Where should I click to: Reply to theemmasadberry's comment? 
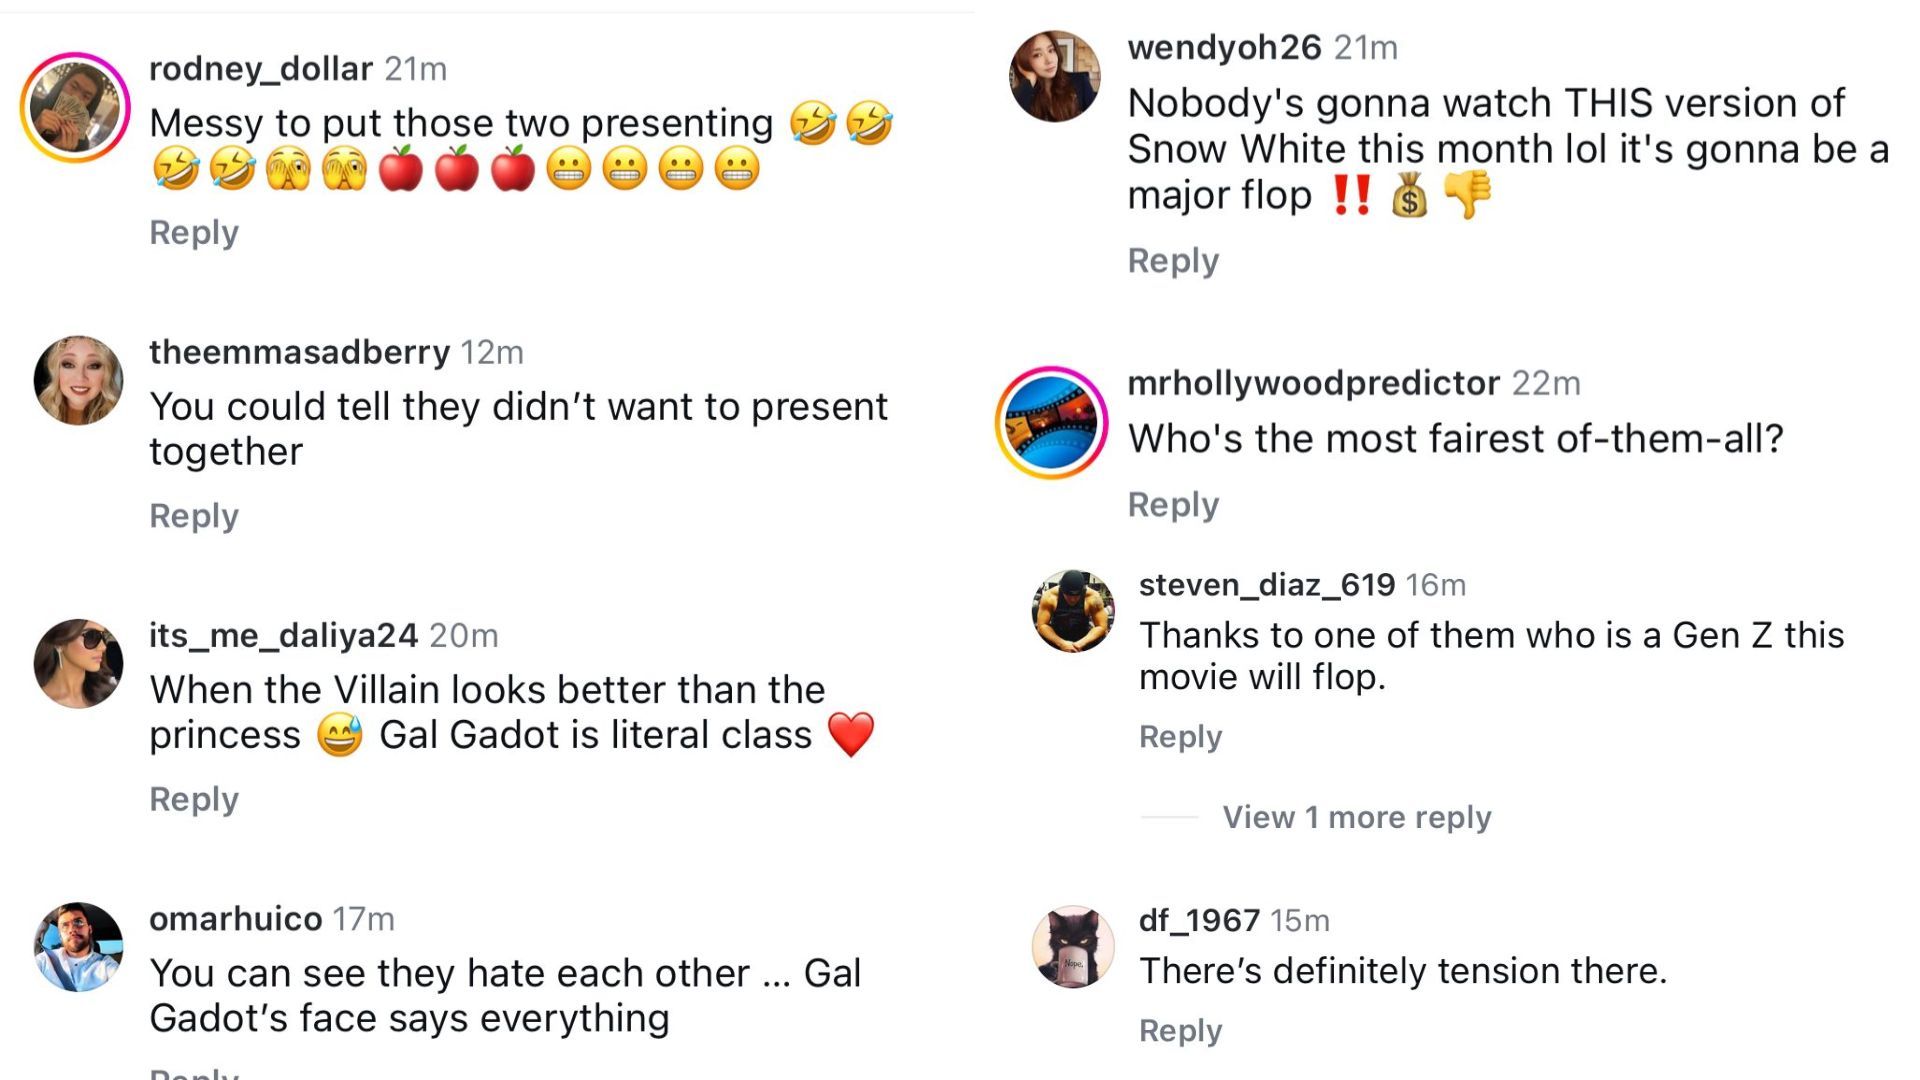pyautogui.click(x=194, y=516)
